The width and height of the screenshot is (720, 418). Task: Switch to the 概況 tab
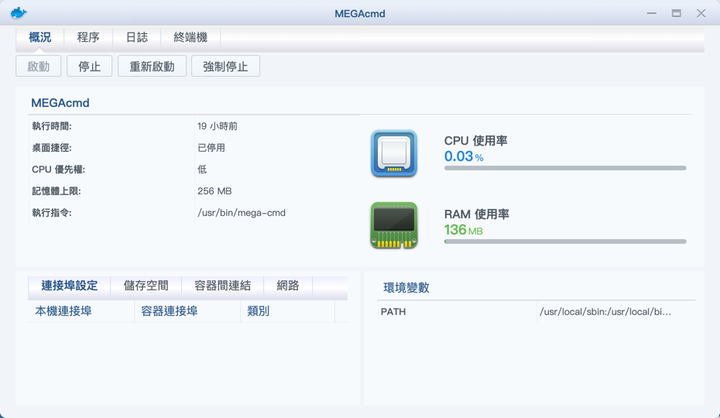click(40, 37)
